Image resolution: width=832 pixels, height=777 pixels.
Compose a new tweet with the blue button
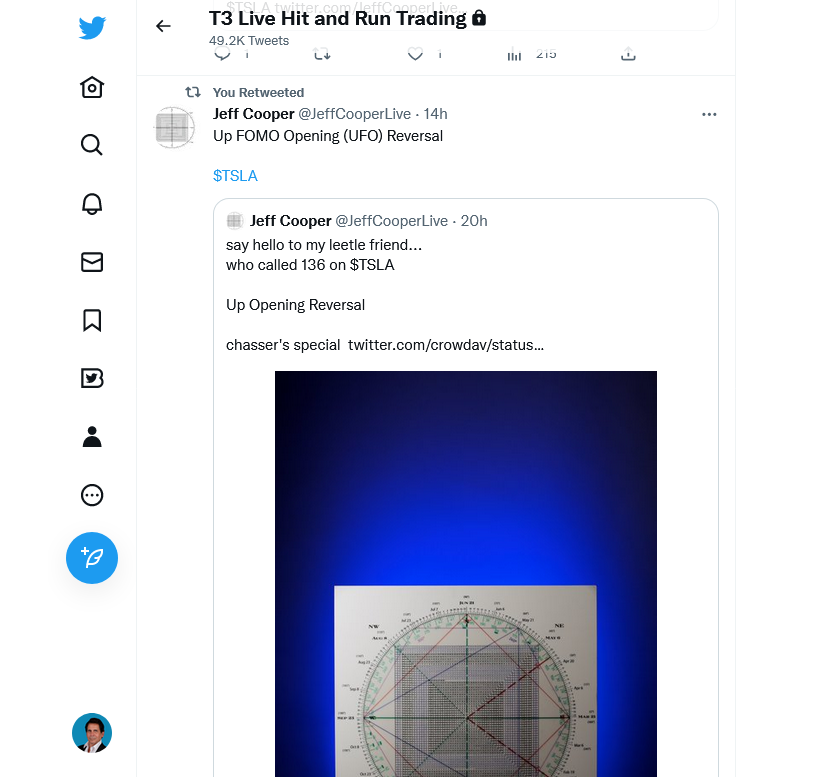click(91, 558)
